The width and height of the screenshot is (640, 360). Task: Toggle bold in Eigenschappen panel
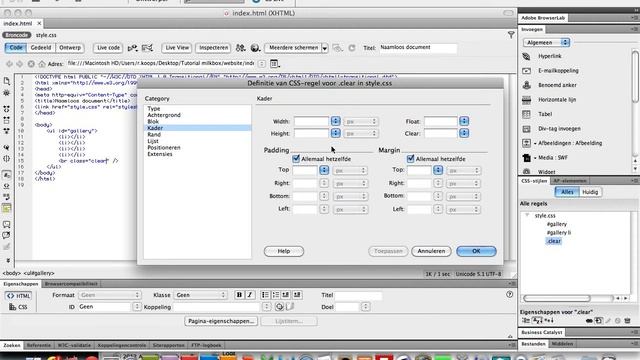click(239, 295)
